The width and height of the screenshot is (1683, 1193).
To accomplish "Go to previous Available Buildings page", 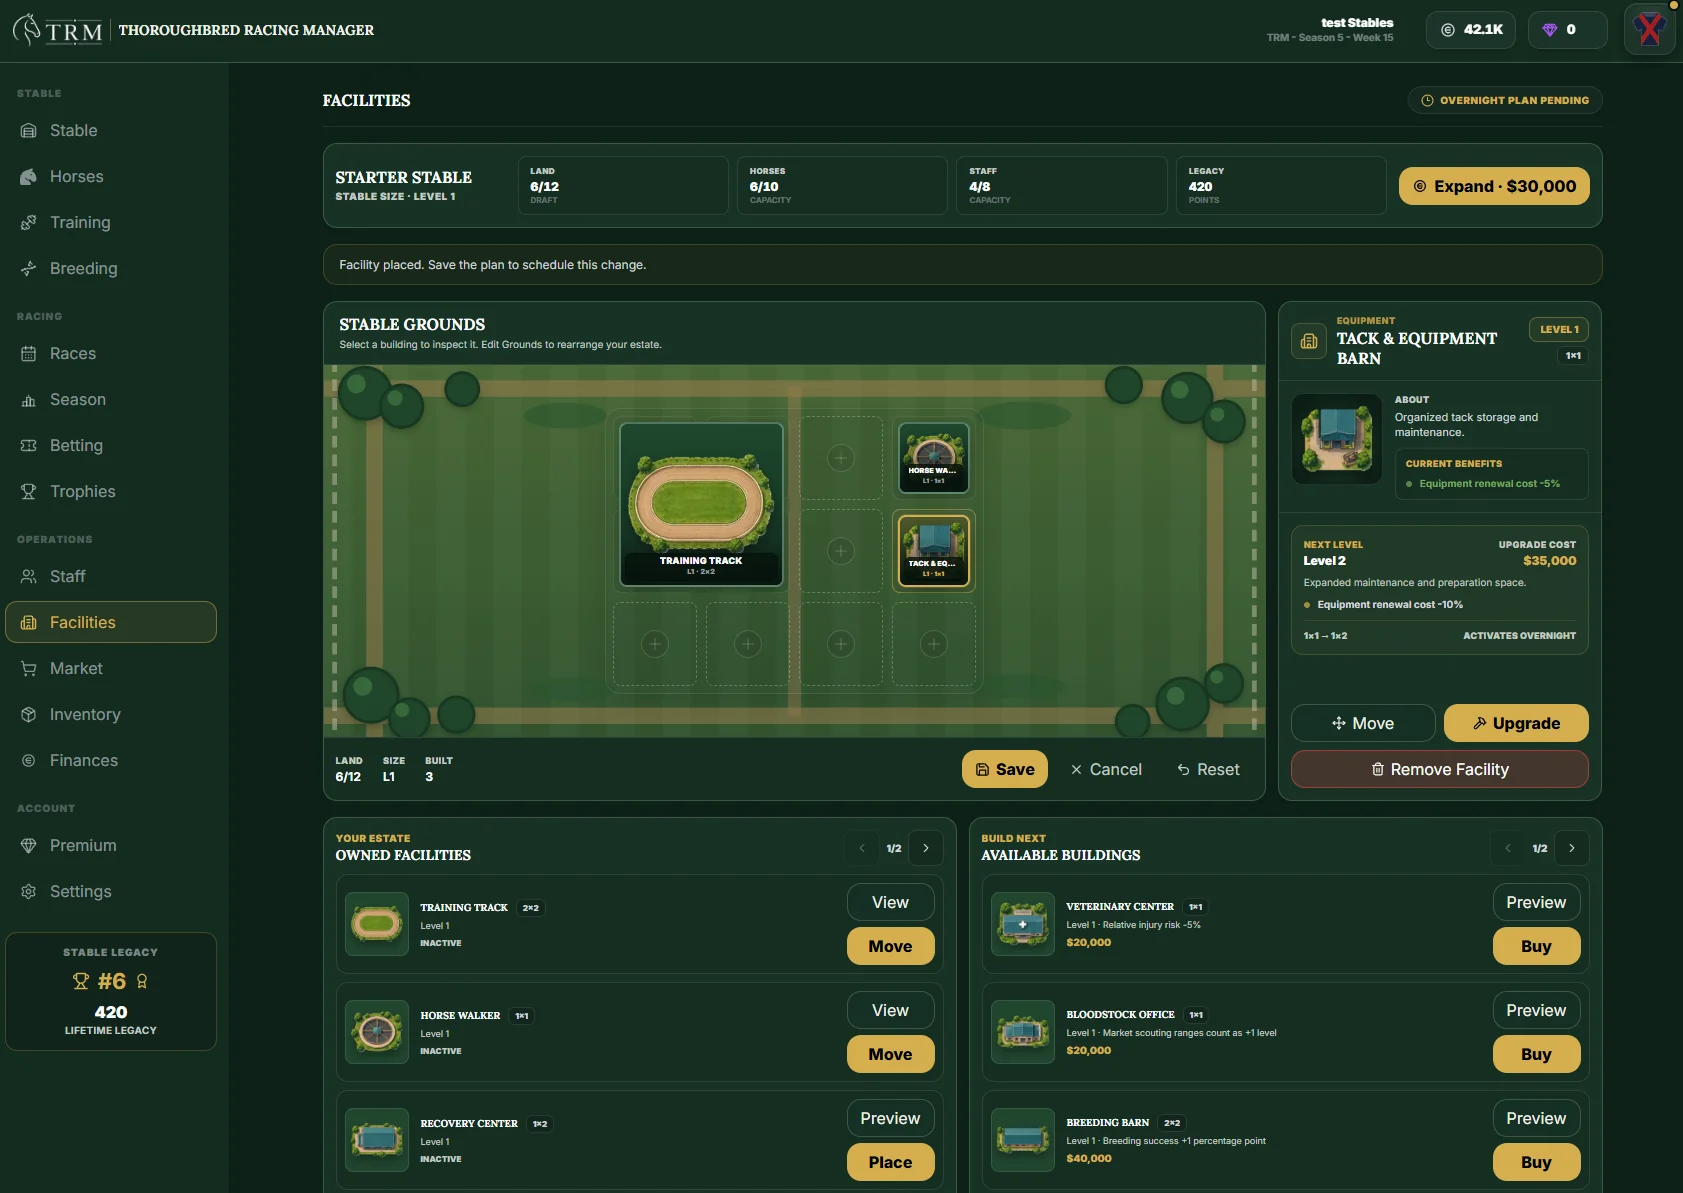I will point(1508,848).
